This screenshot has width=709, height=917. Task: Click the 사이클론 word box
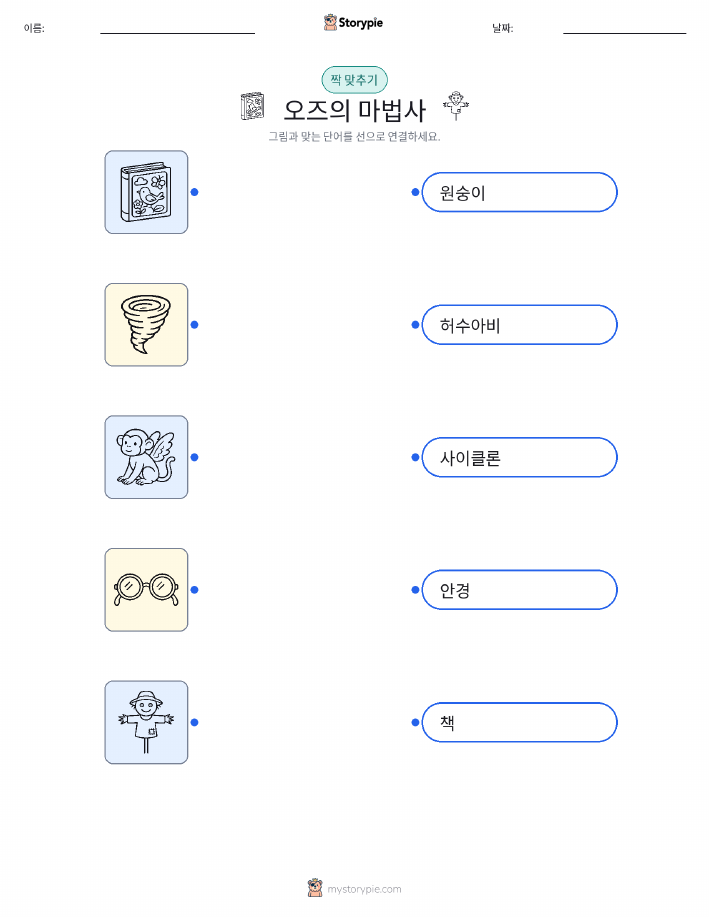tap(519, 457)
